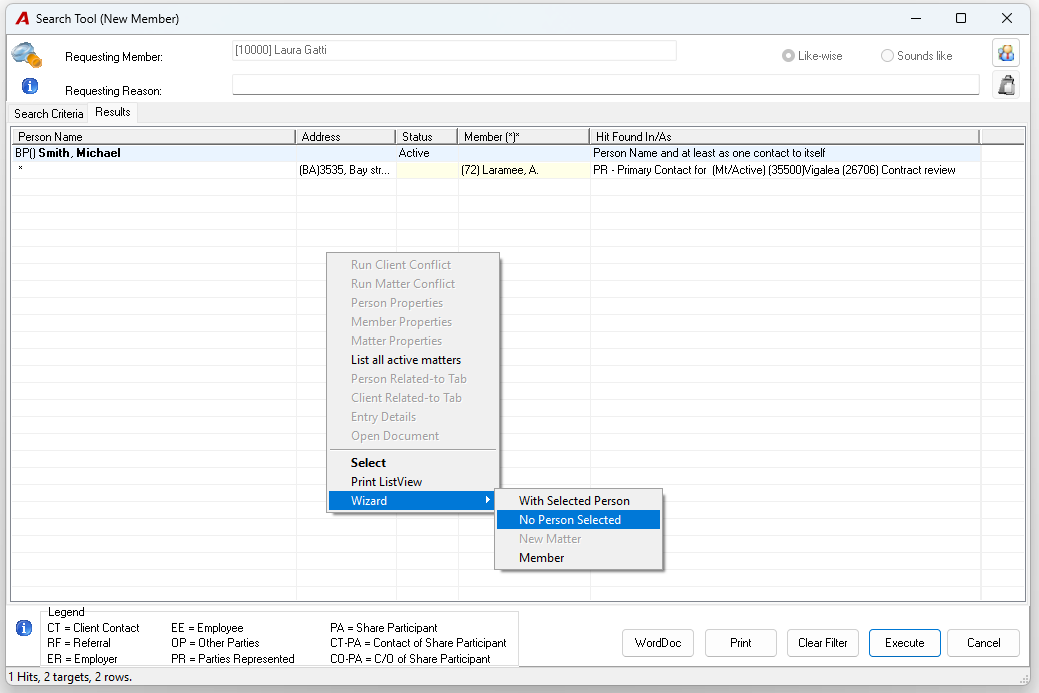The image size is (1039, 693).
Task: Click the blue info icon beside Requesting Reason
Action: click(x=30, y=86)
